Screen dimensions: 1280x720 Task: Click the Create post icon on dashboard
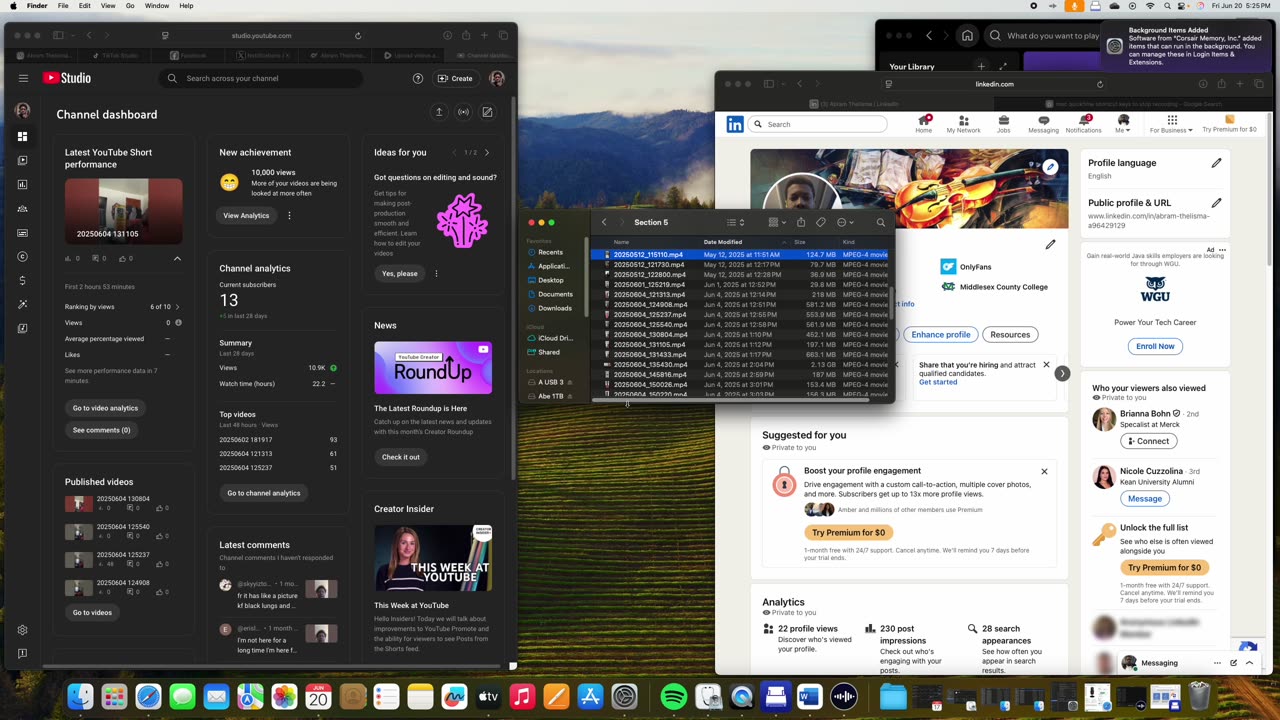pos(487,112)
